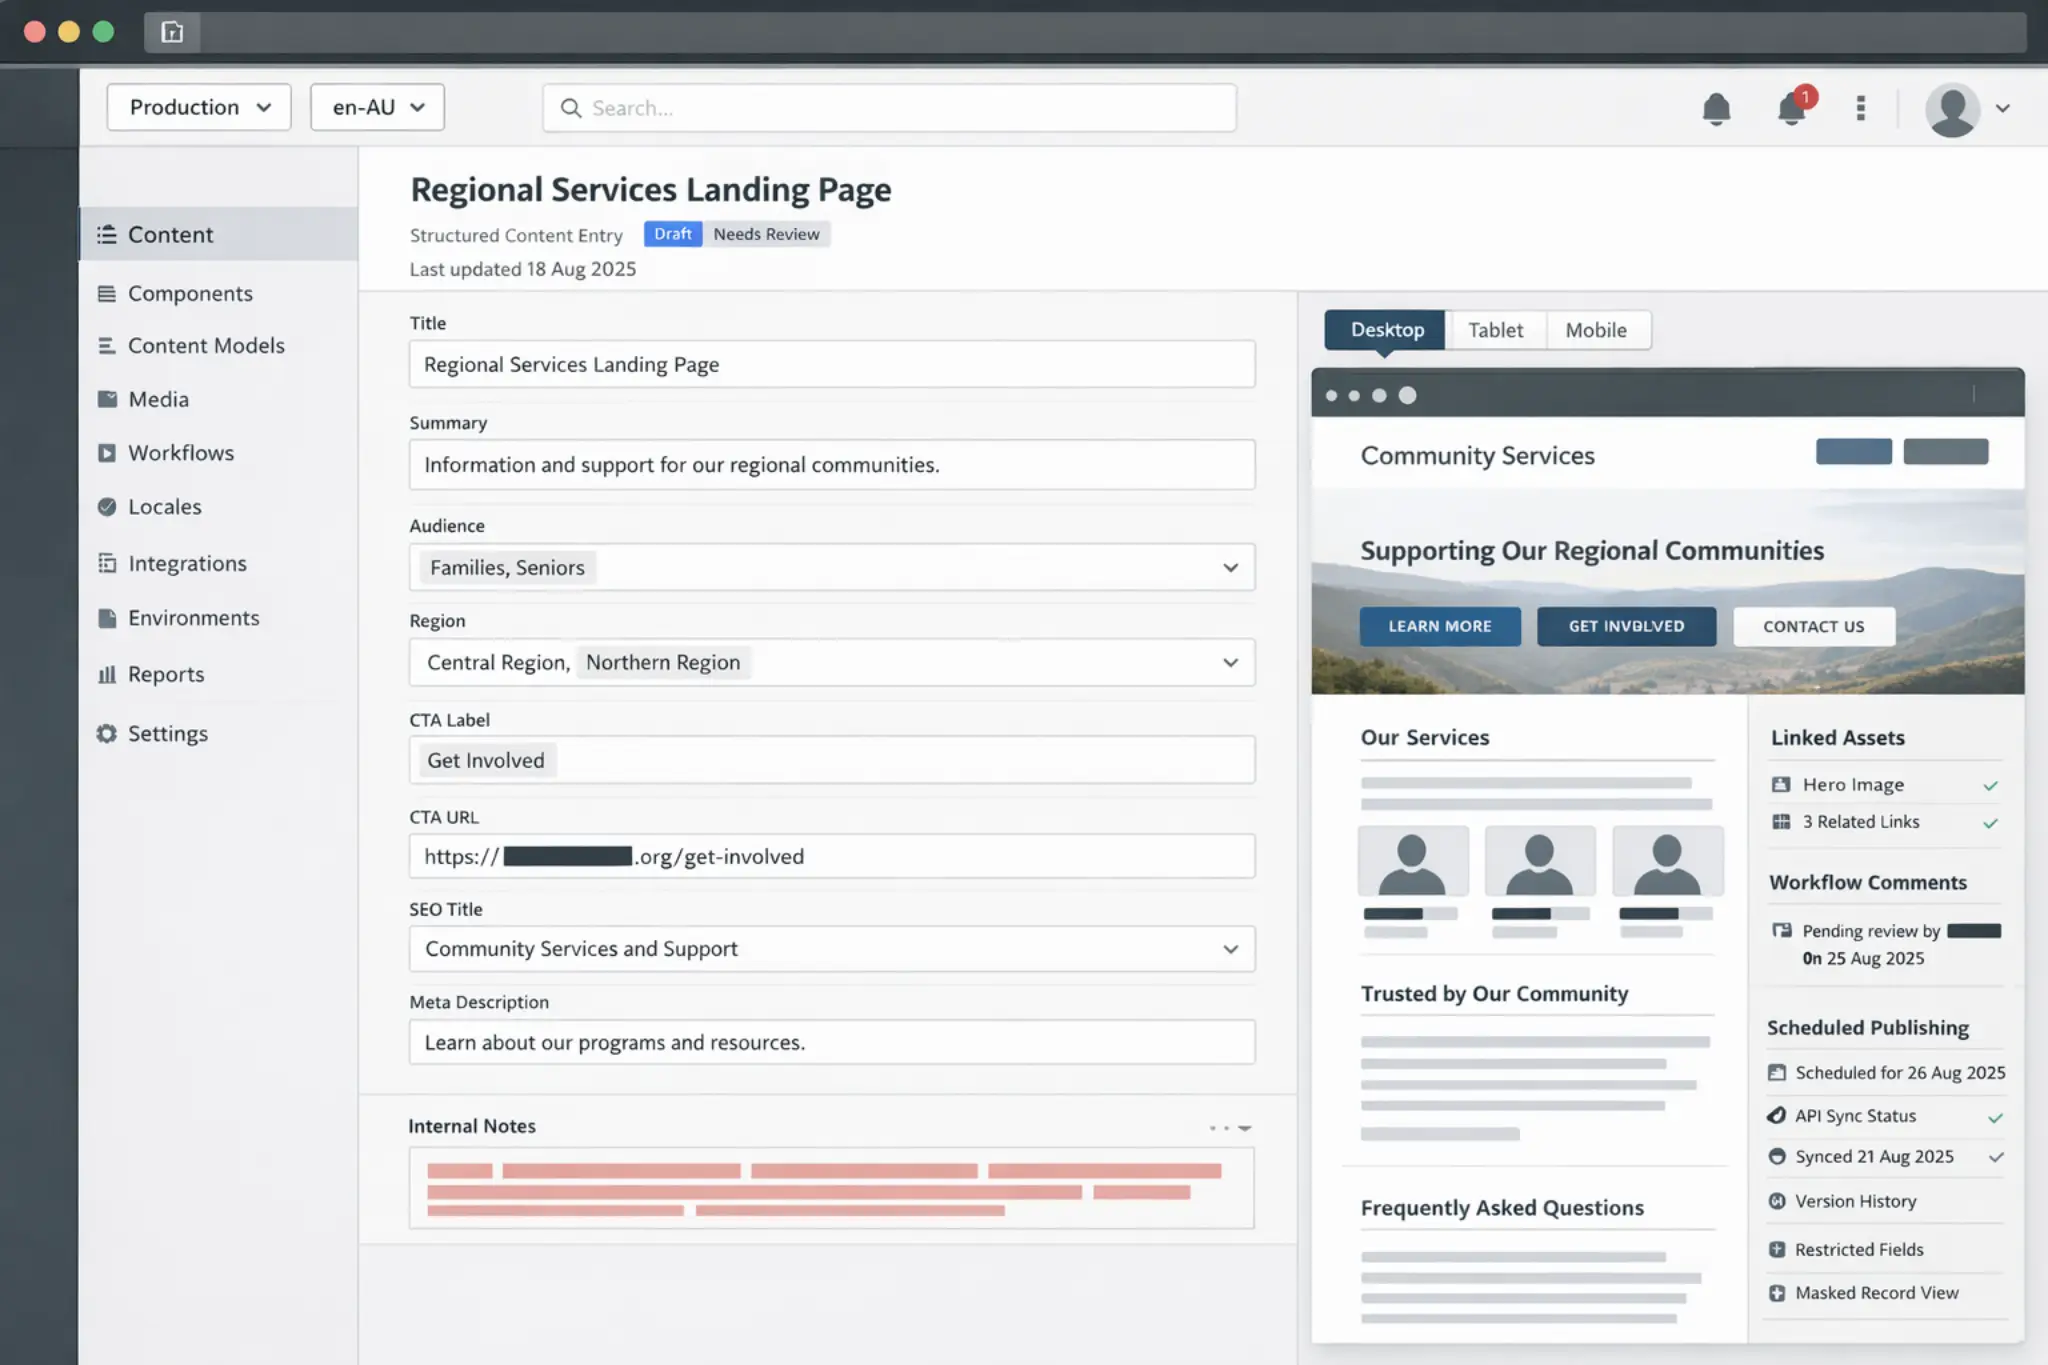Click the Pending review comment icon

1782,931
